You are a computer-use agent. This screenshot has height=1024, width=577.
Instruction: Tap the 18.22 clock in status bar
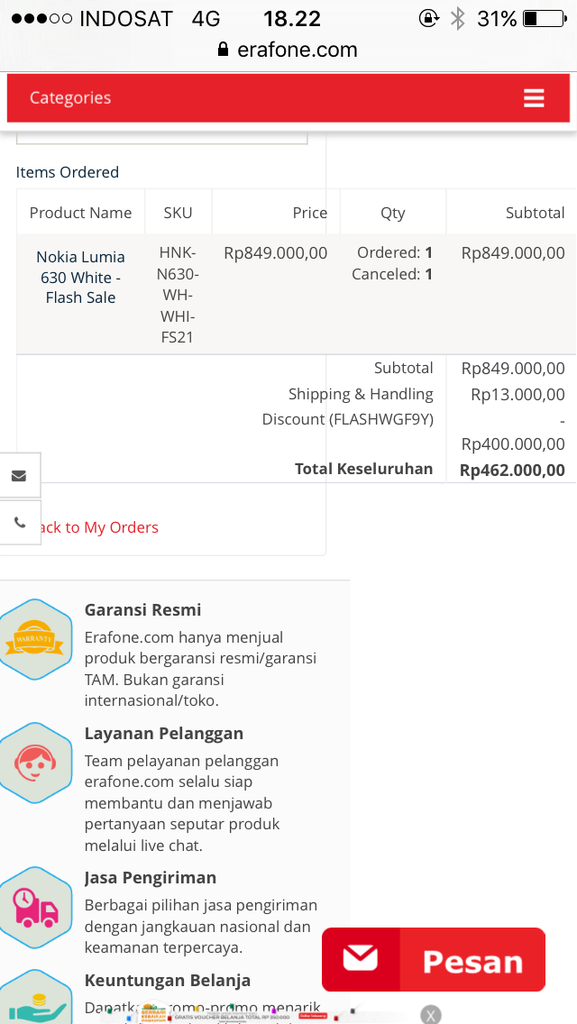tap(292, 19)
